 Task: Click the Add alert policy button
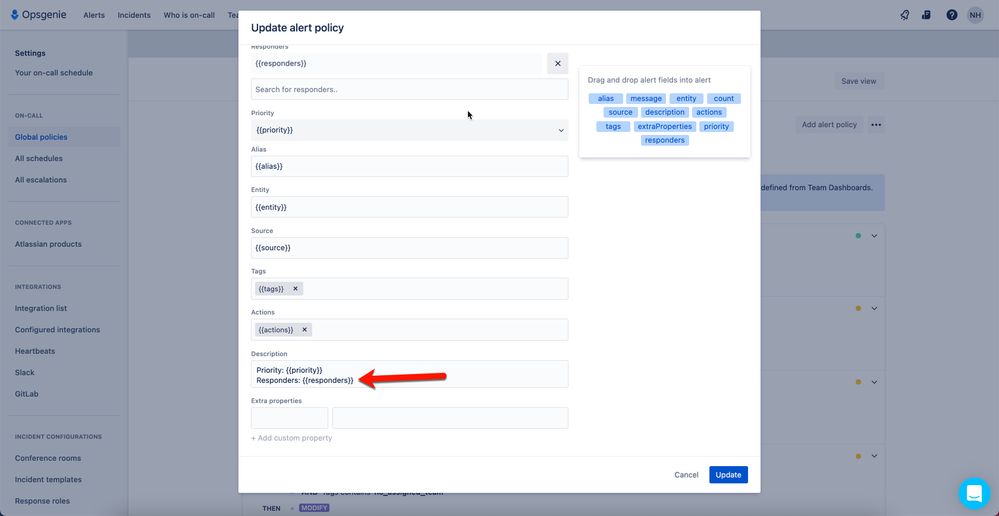829,125
